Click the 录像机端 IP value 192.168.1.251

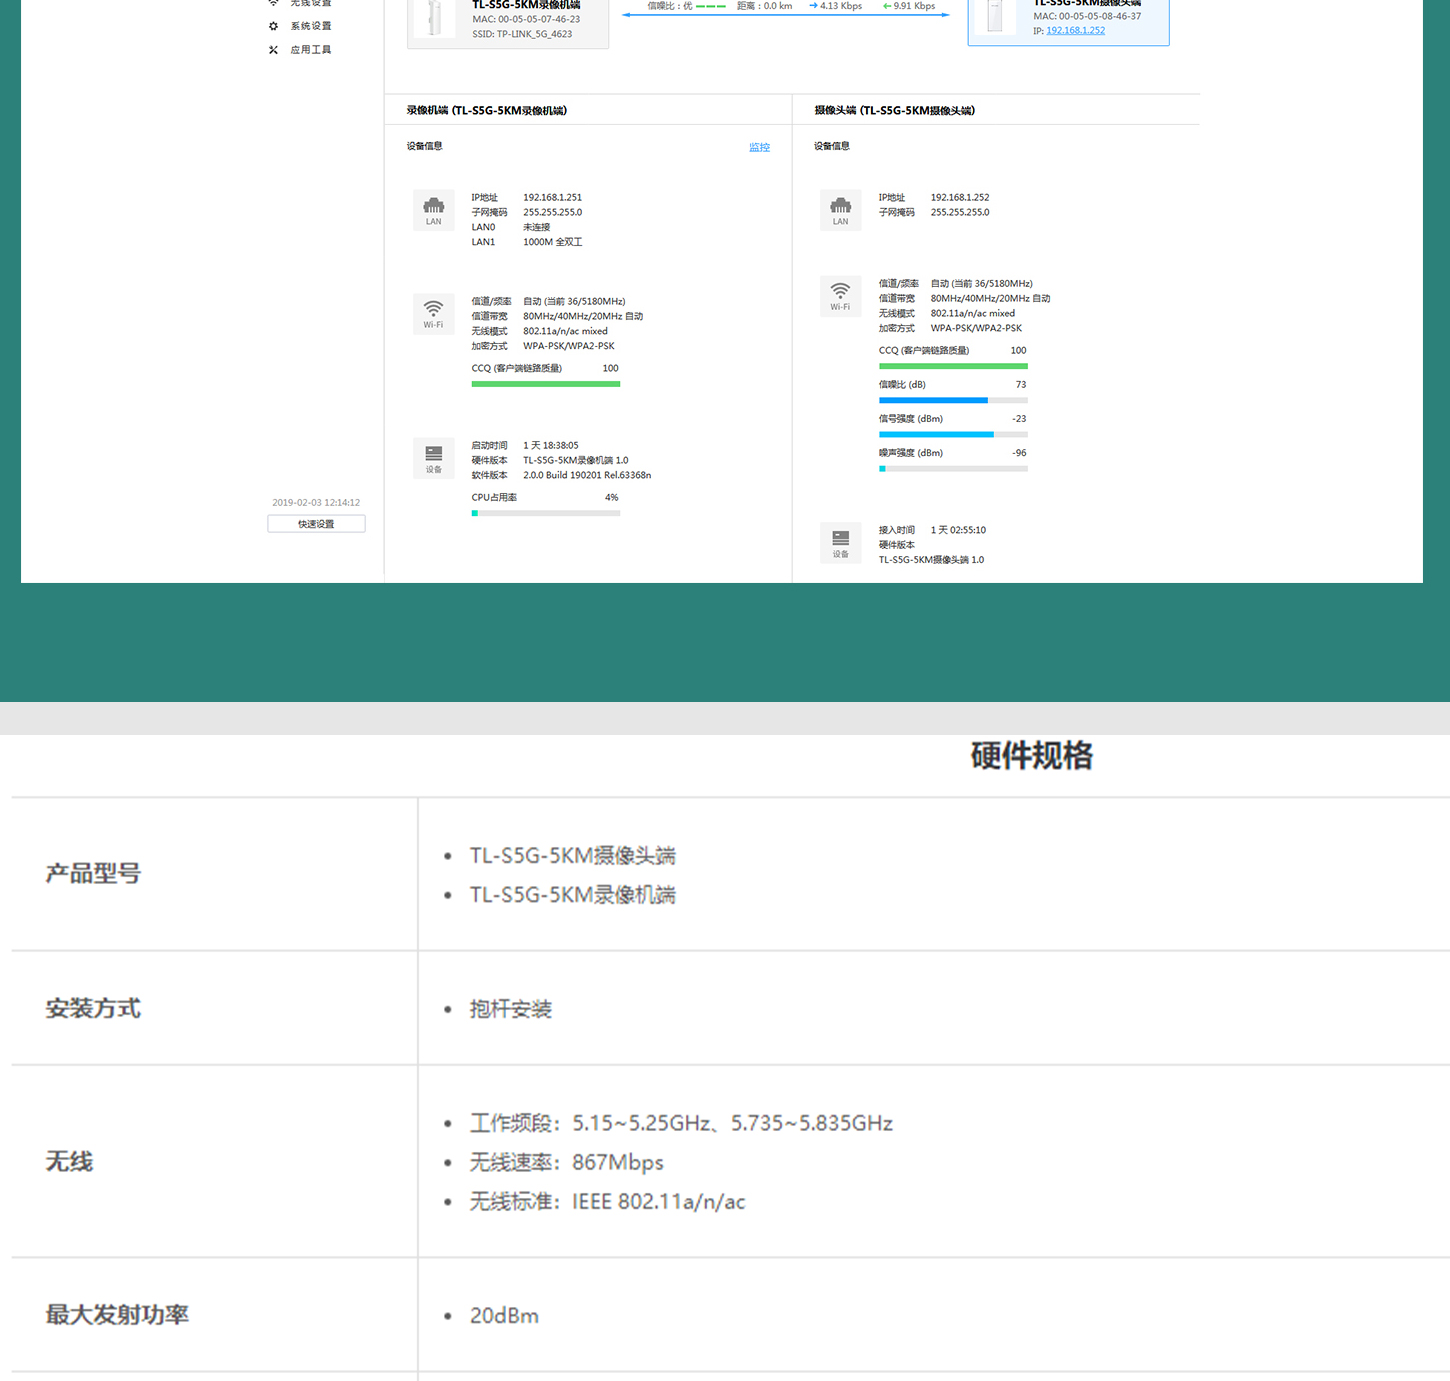552,198
